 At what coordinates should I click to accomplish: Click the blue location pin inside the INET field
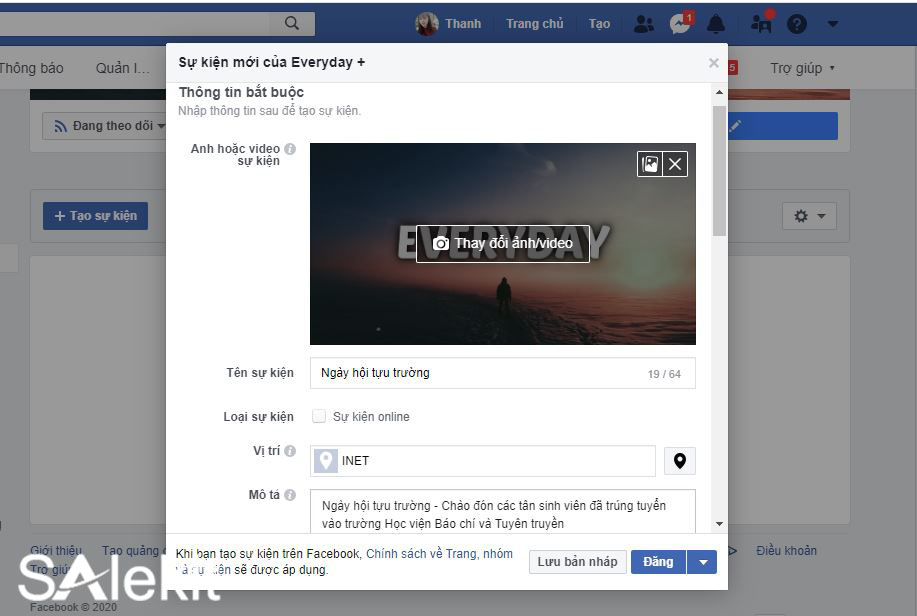tap(325, 460)
